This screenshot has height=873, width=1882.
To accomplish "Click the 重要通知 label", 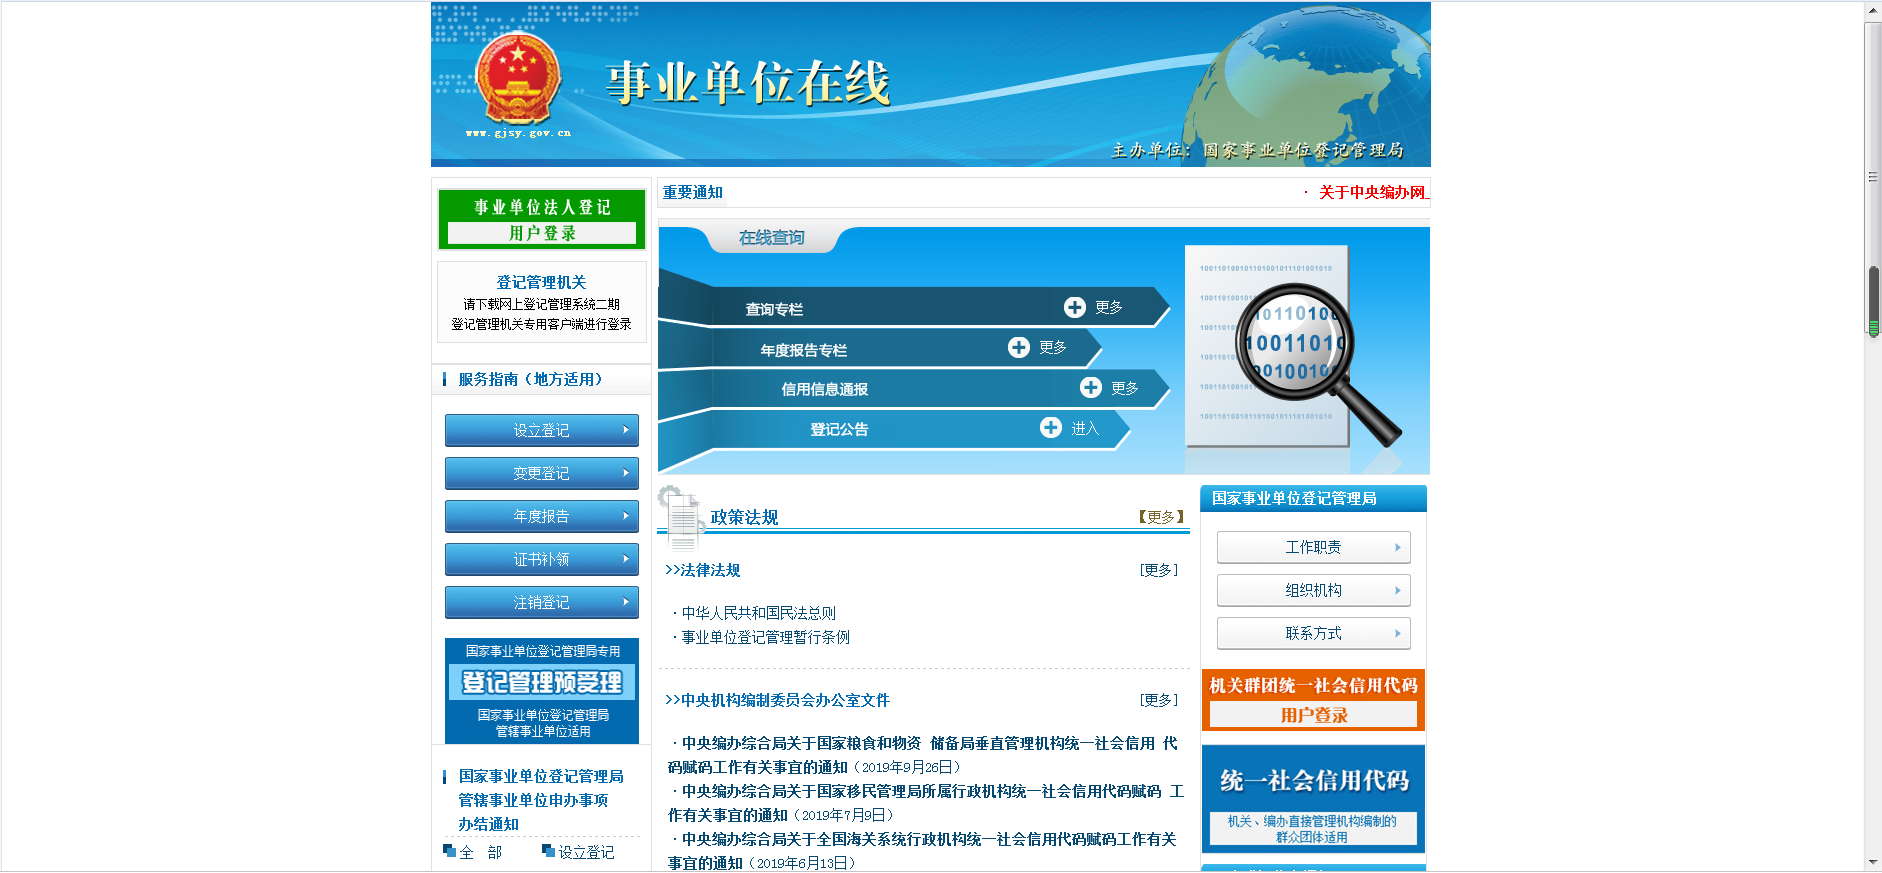I will click(x=692, y=192).
